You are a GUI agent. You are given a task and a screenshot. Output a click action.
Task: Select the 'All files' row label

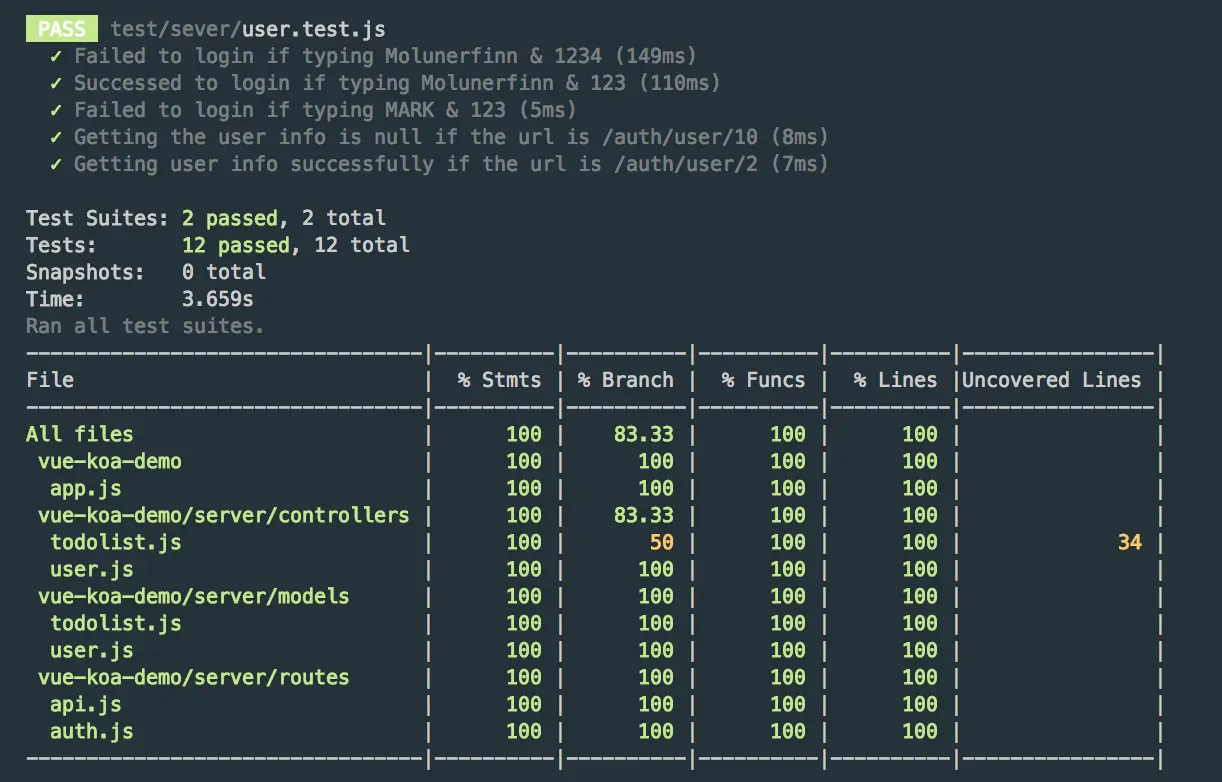(x=80, y=434)
